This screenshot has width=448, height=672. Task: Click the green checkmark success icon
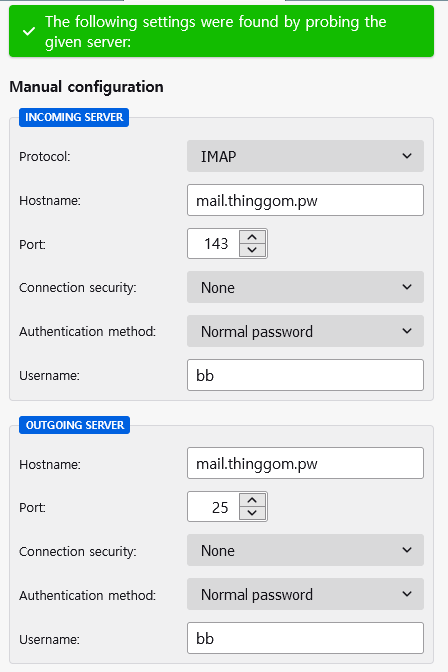[29, 31]
